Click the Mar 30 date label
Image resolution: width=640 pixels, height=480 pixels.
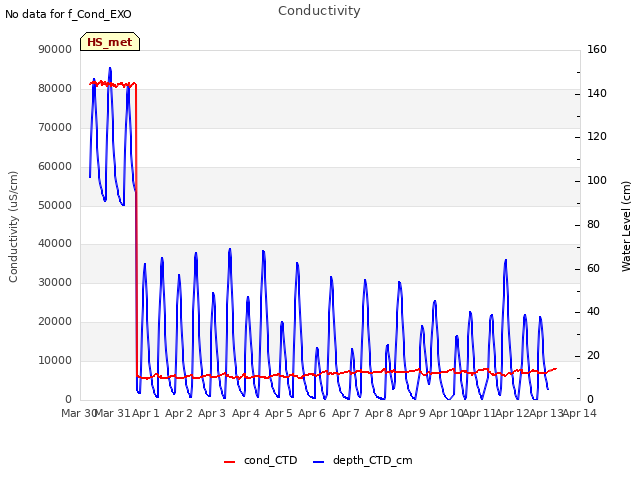coord(78,413)
